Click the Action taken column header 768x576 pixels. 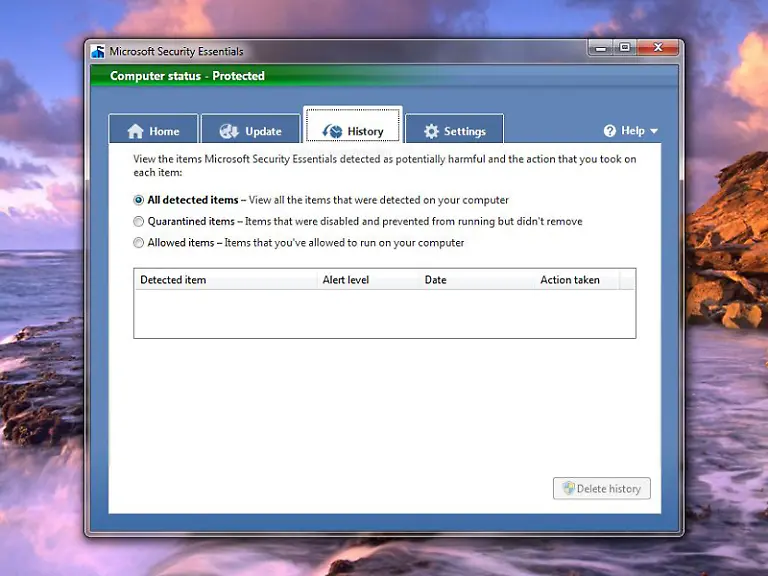[x=570, y=280]
